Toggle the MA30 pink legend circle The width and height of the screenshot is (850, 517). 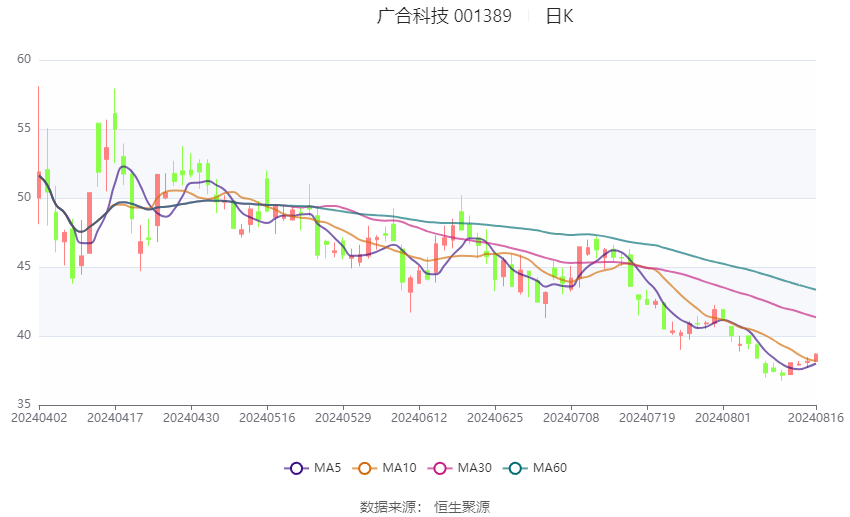(440, 468)
